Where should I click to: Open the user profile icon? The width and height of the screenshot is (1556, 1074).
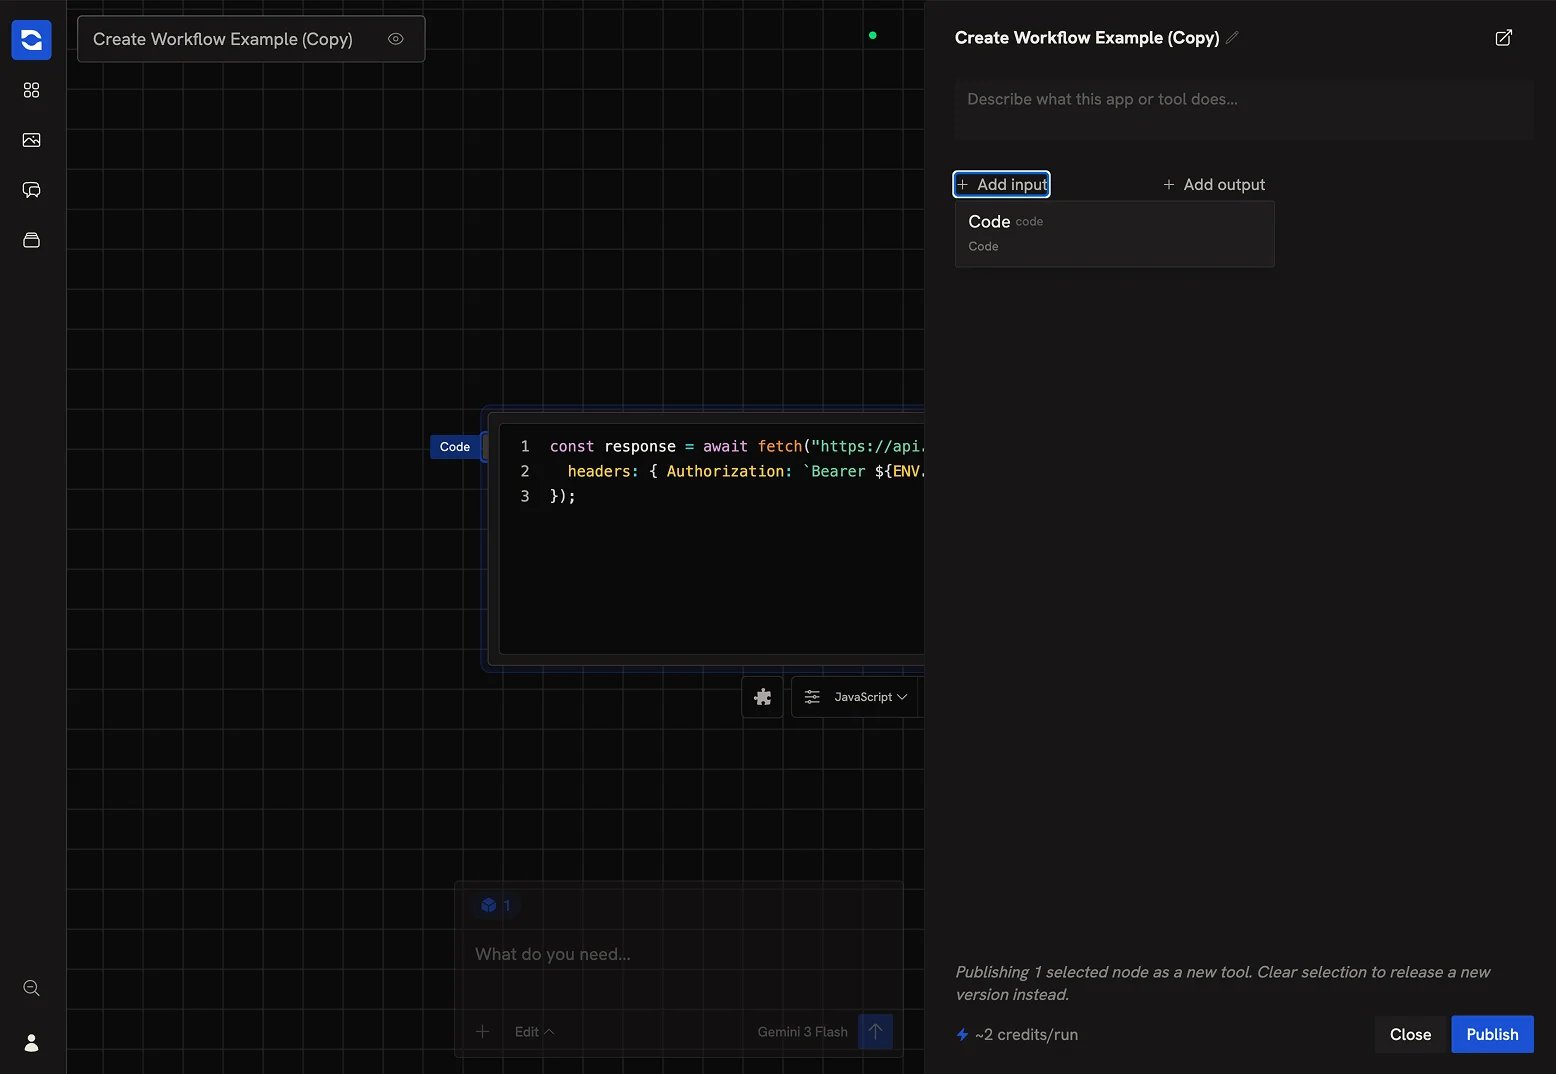pyautogui.click(x=31, y=1043)
